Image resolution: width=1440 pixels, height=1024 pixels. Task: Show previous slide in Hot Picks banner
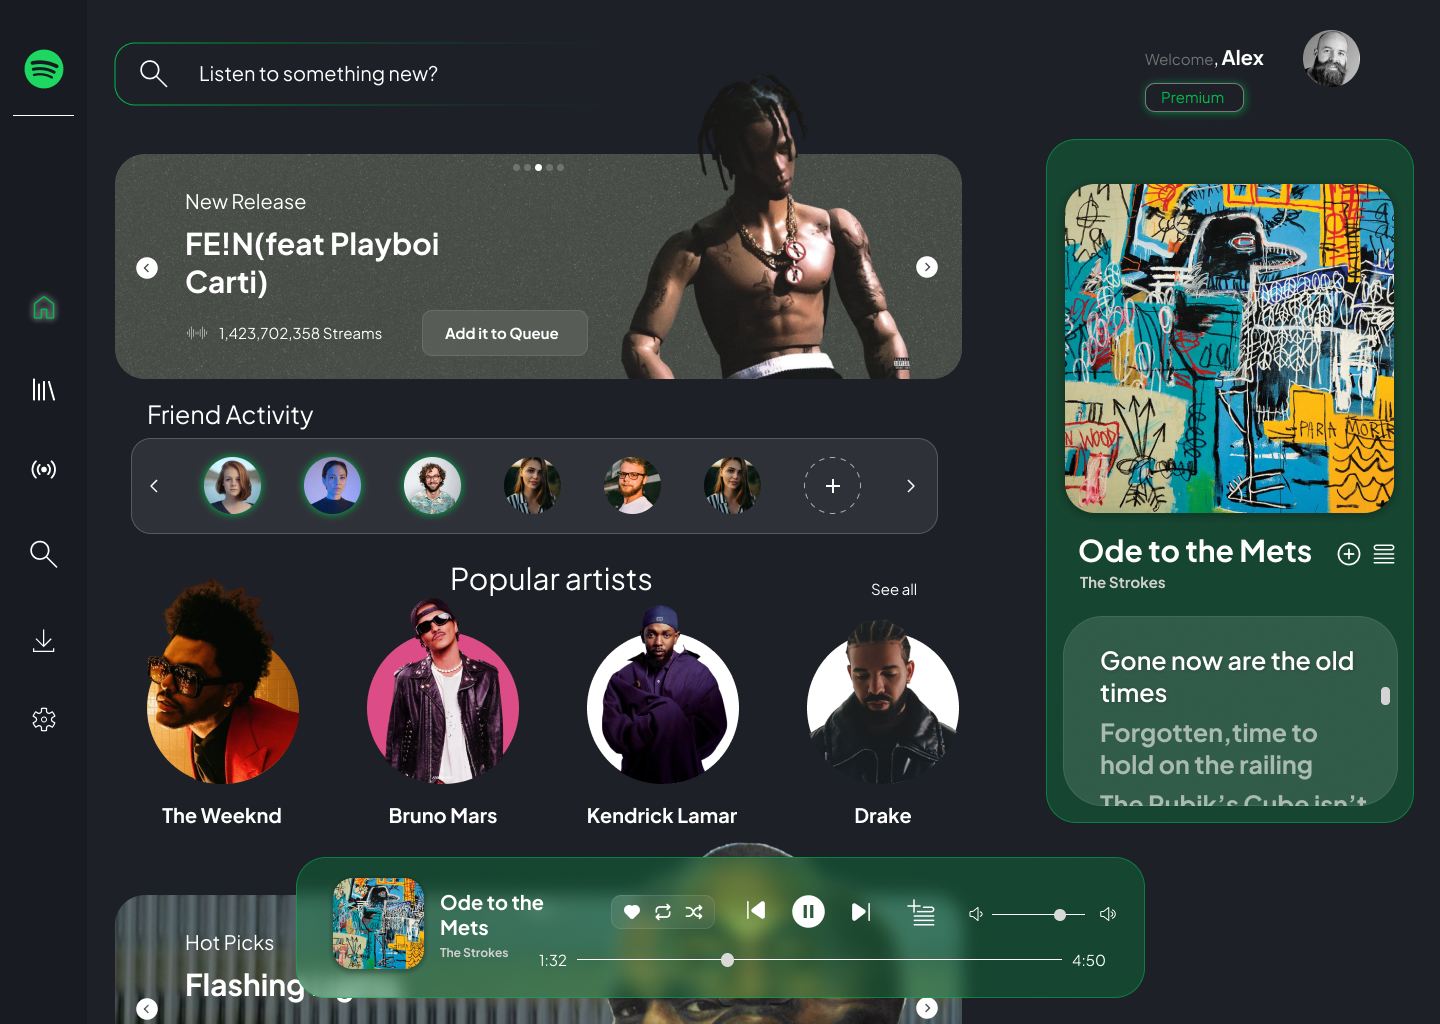[x=147, y=1009]
